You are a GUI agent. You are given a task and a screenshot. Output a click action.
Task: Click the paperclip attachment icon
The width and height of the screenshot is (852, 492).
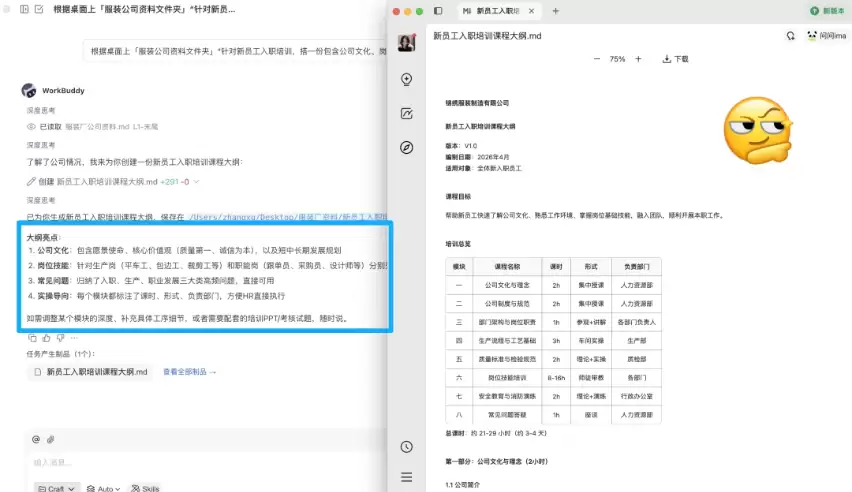pyautogui.click(x=51, y=439)
